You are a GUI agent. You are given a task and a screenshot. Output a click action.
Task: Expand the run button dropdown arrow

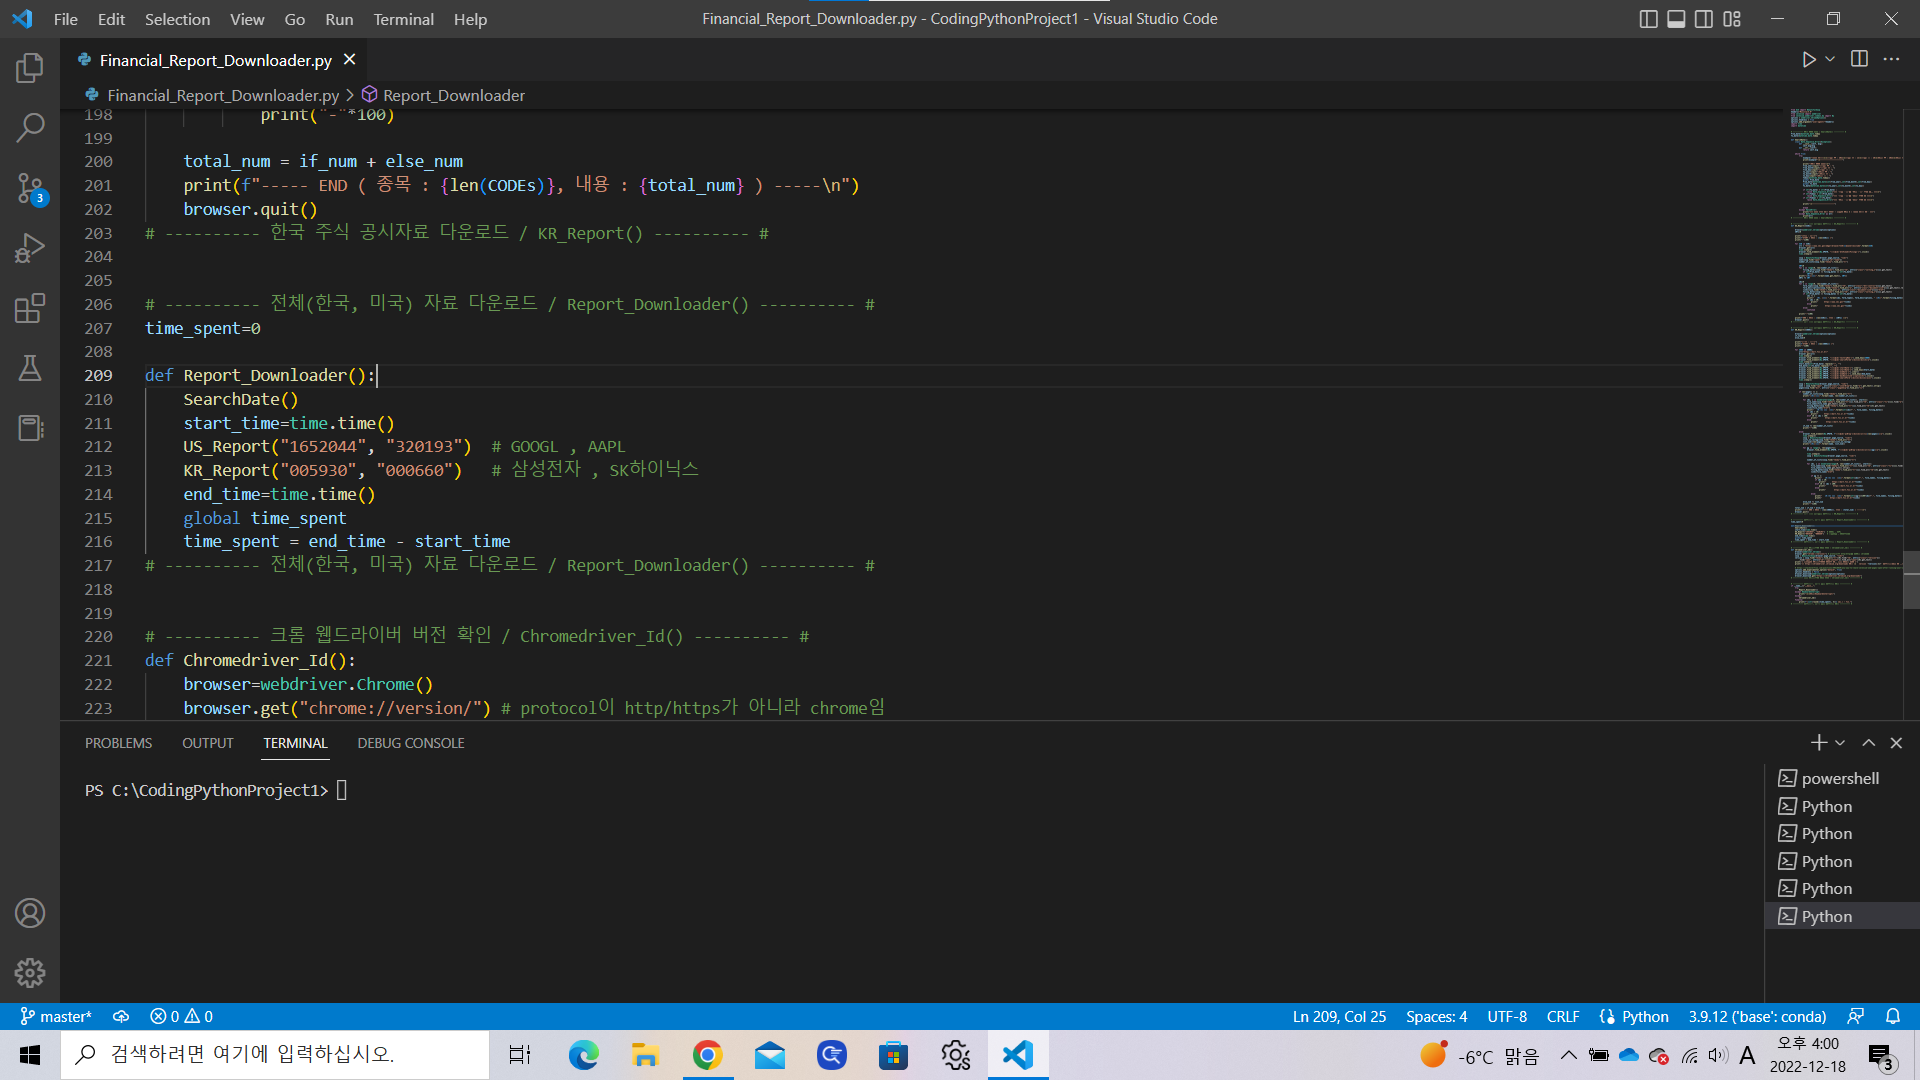coord(1830,60)
